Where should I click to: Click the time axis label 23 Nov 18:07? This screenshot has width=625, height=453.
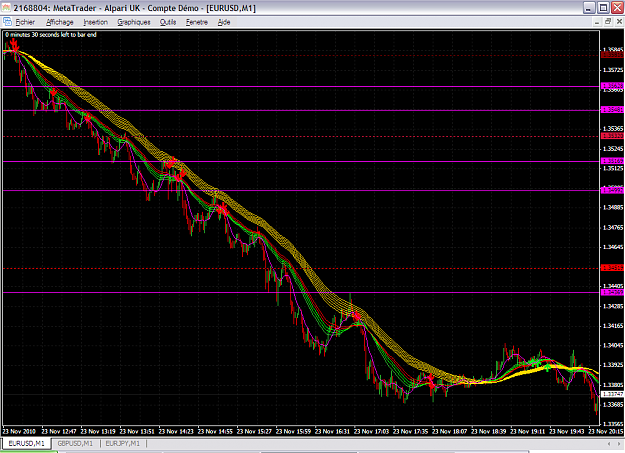tap(450, 431)
